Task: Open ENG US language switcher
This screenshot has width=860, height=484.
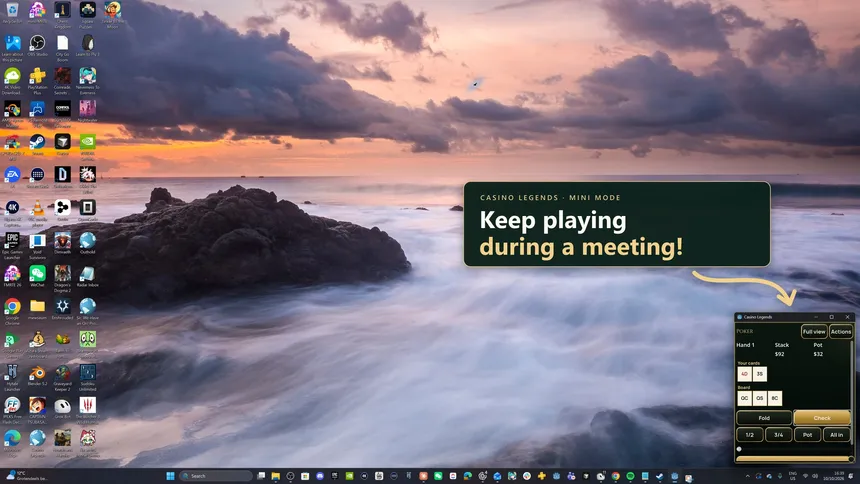Action: [x=793, y=475]
